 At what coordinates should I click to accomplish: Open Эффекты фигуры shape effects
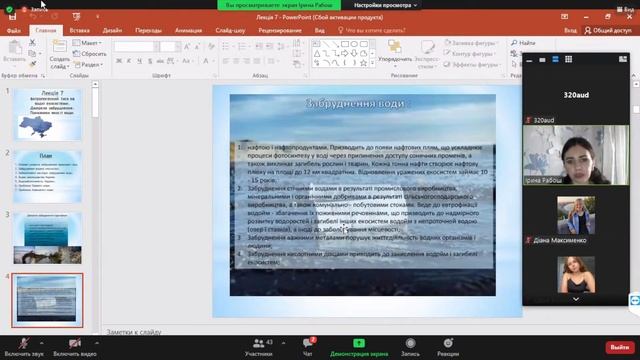click(471, 64)
